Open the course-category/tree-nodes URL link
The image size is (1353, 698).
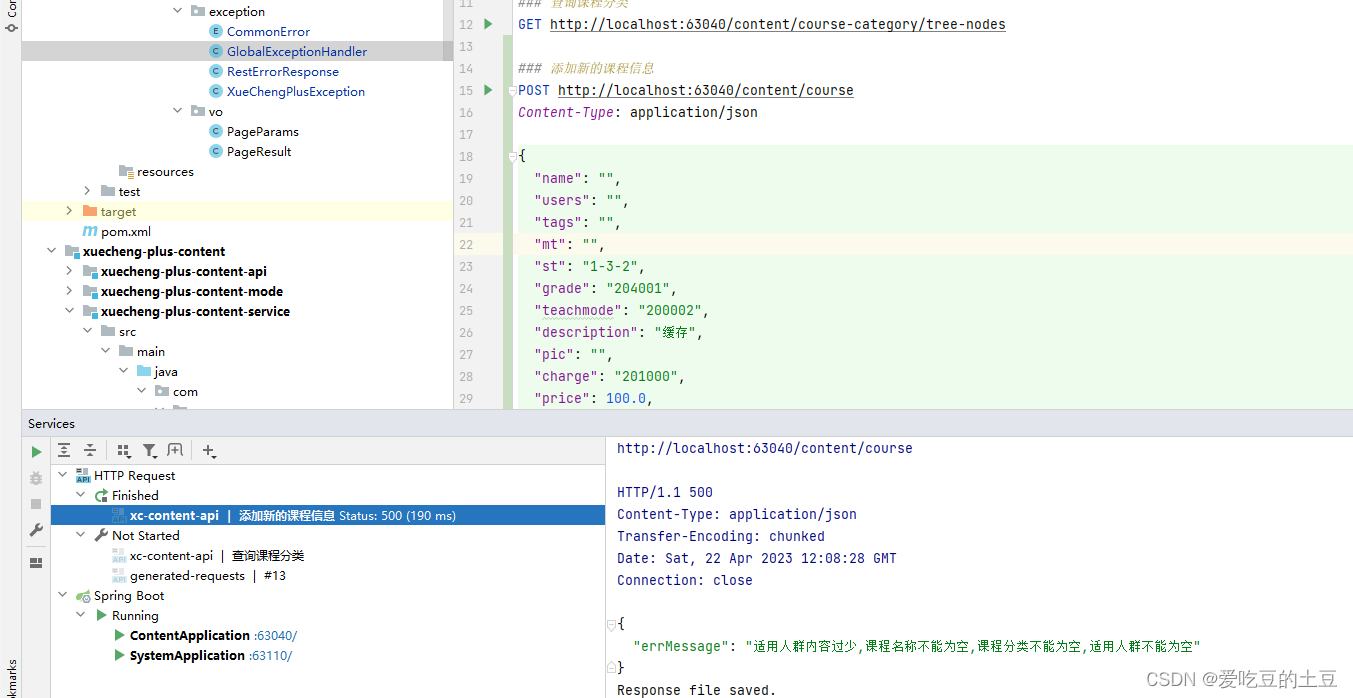pyautogui.click(x=778, y=24)
